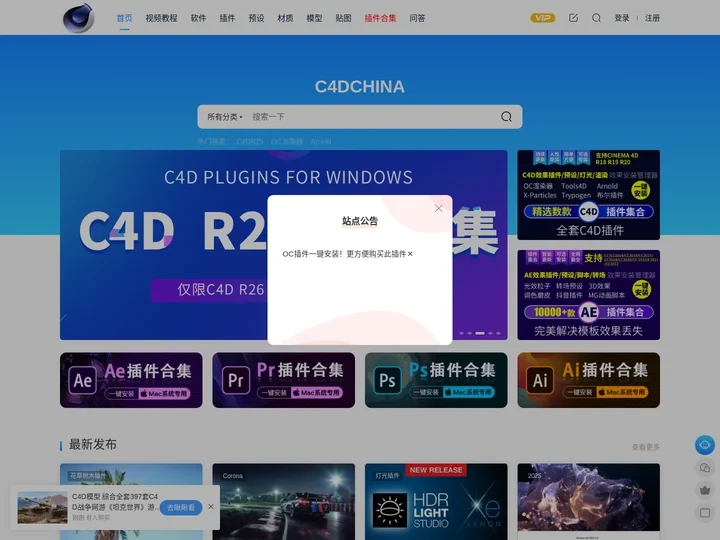
Task: Open the HDR Light Studio post thumbnail
Action: point(436,501)
